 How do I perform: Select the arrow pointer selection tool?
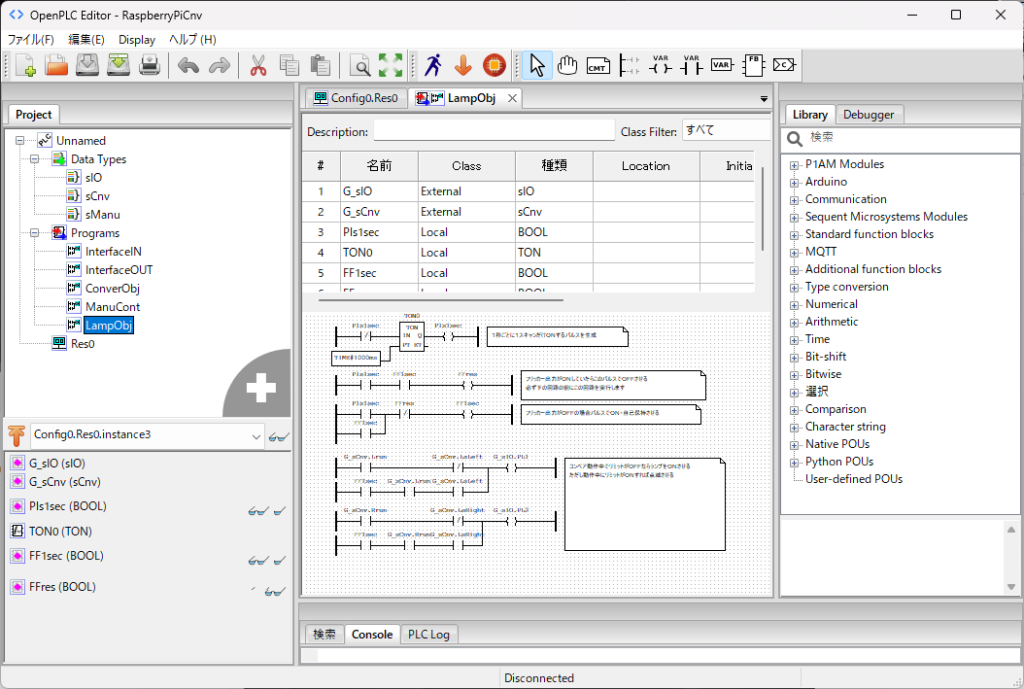tap(537, 65)
